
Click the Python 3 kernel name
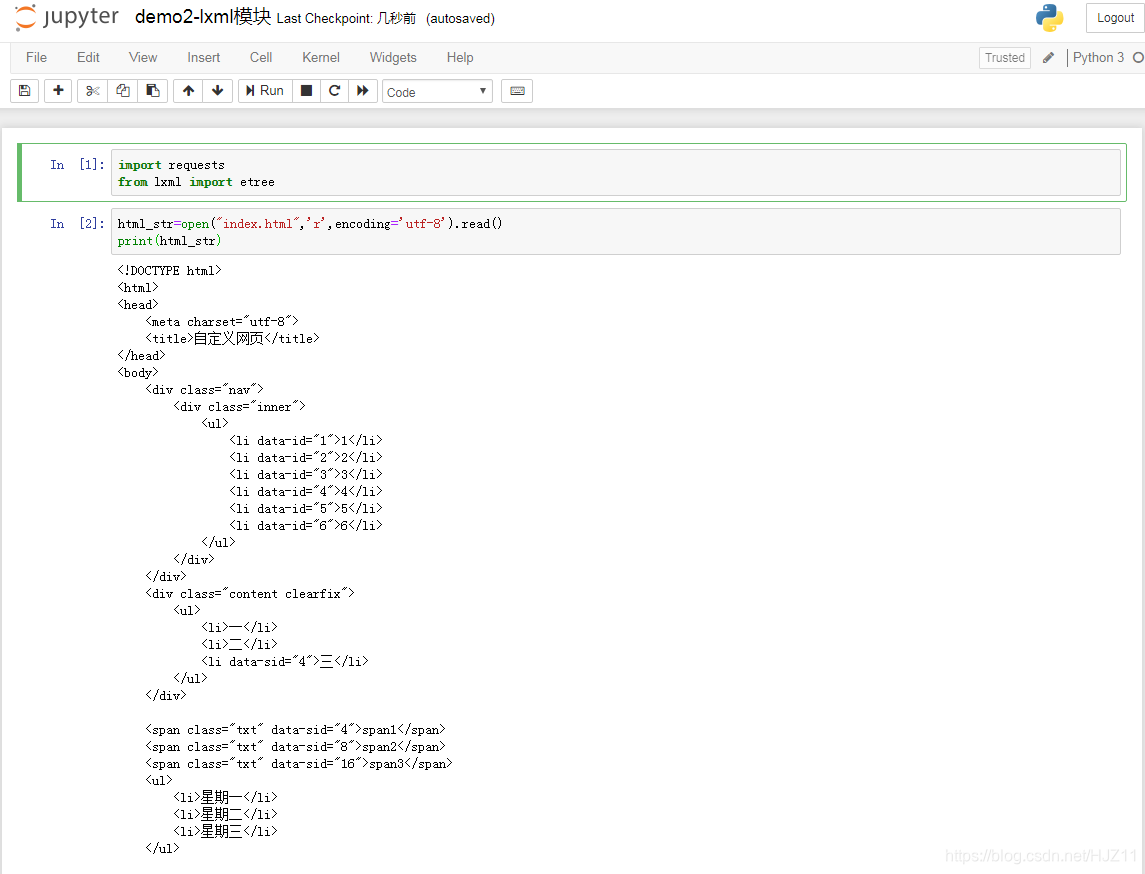tap(1098, 58)
